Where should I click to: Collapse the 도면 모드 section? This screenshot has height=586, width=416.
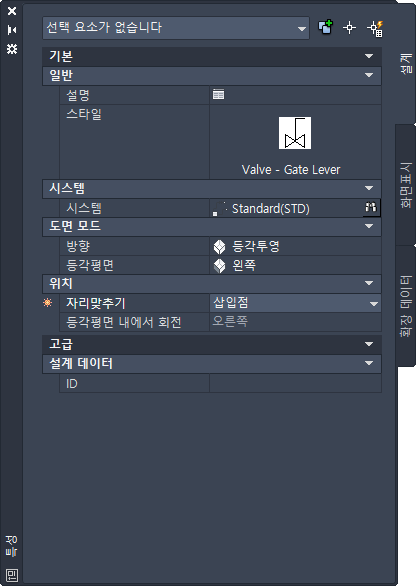click(x=212, y=226)
